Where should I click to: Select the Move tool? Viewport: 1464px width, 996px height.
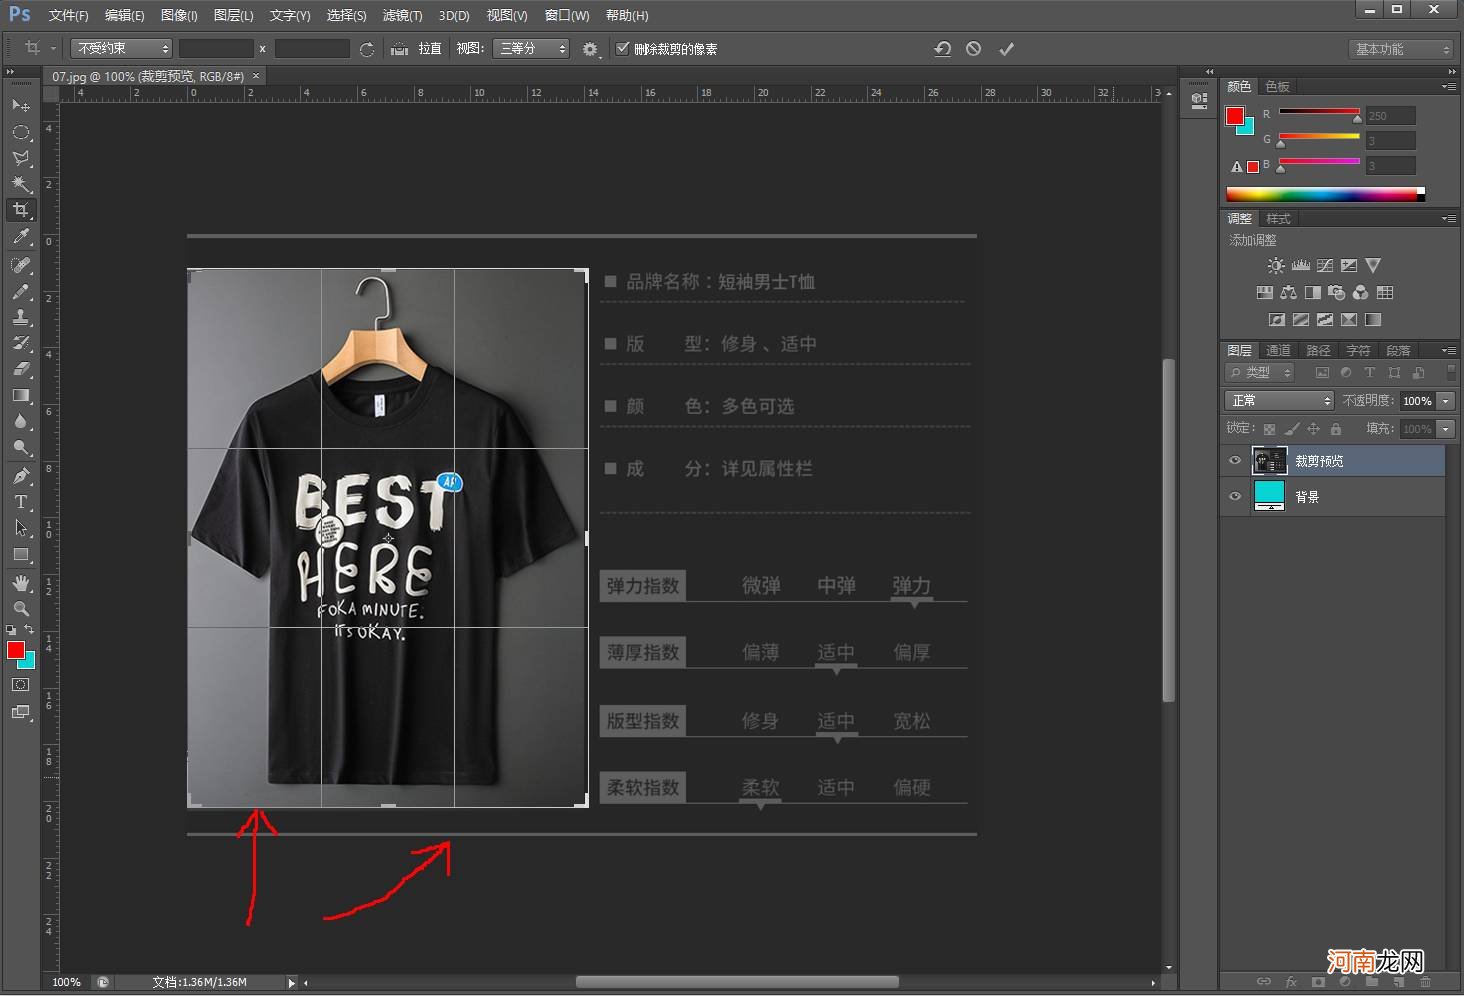pos(20,105)
